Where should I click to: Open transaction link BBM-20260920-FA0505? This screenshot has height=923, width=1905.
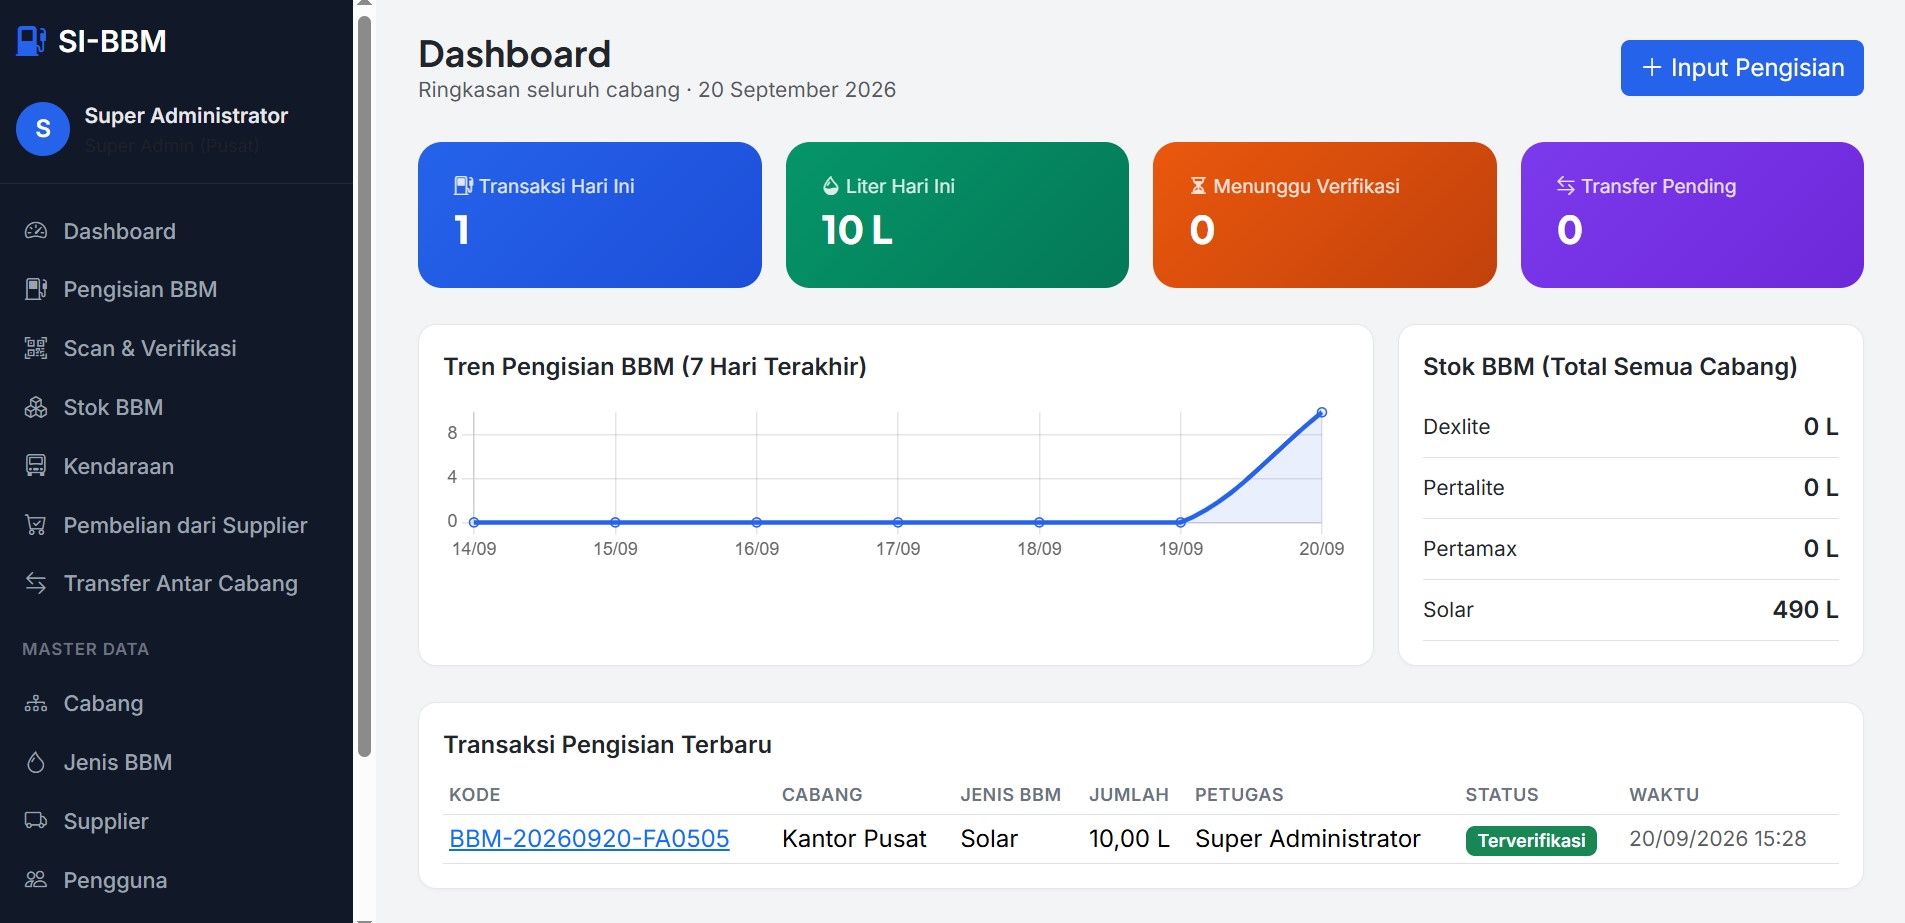pyautogui.click(x=589, y=839)
